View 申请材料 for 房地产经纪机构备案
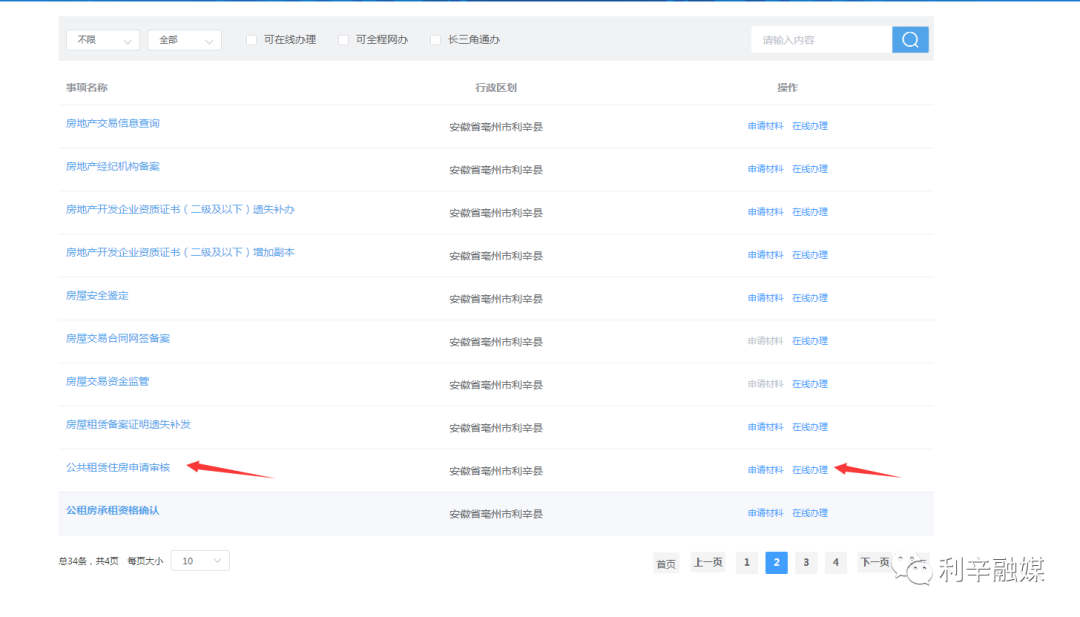The image size is (1080, 617). pyautogui.click(x=765, y=169)
